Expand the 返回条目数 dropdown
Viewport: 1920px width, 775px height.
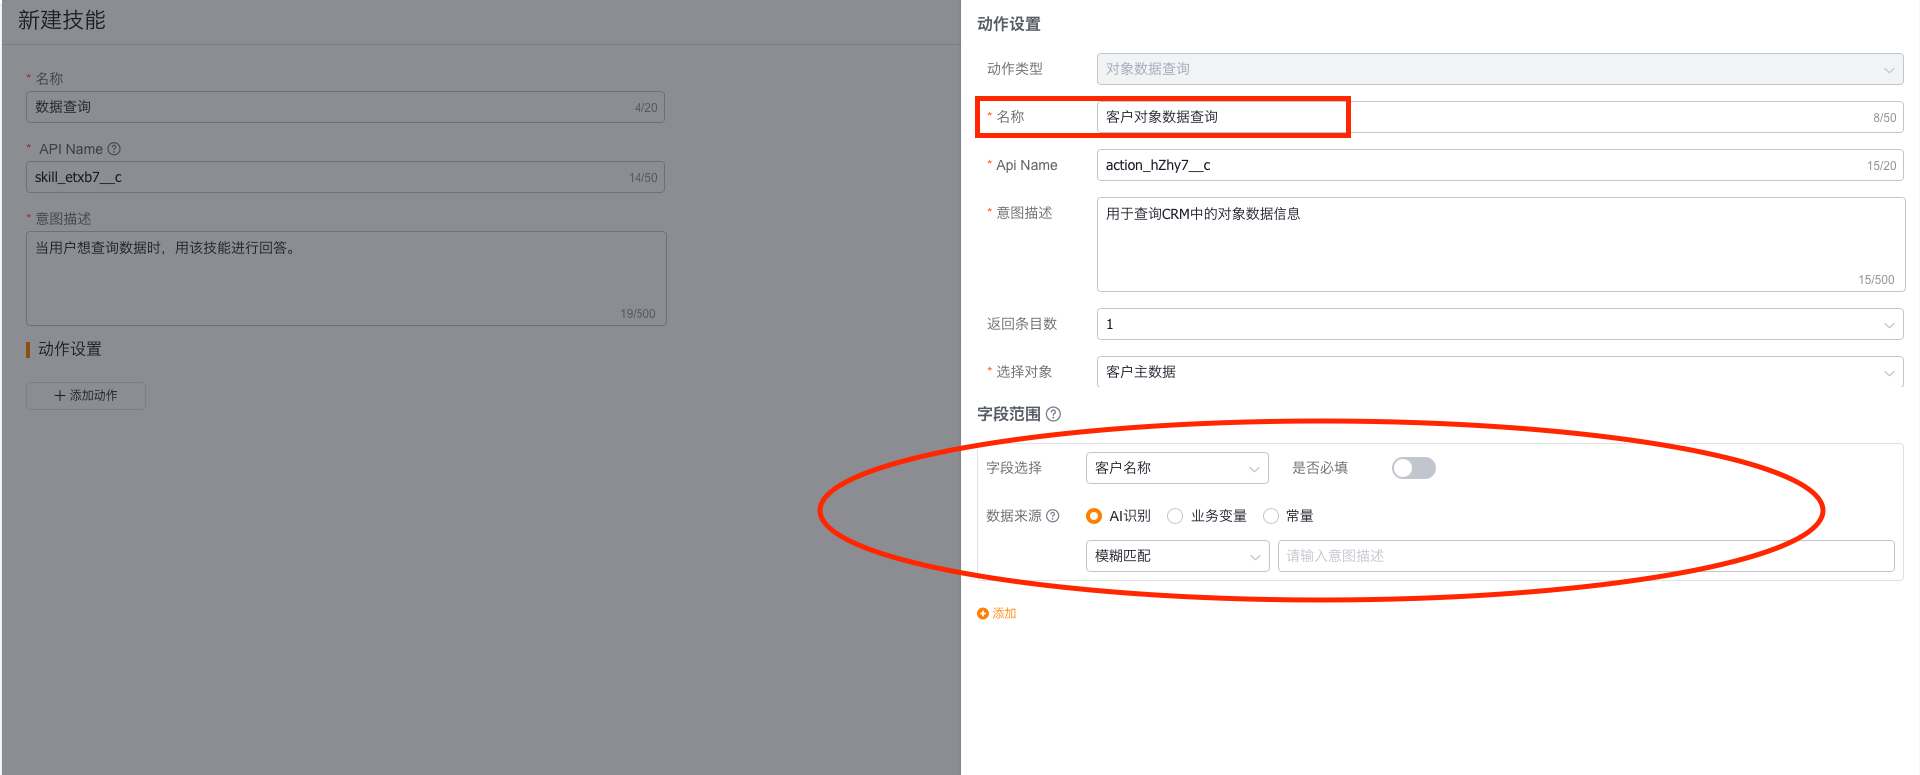pyautogui.click(x=1500, y=324)
